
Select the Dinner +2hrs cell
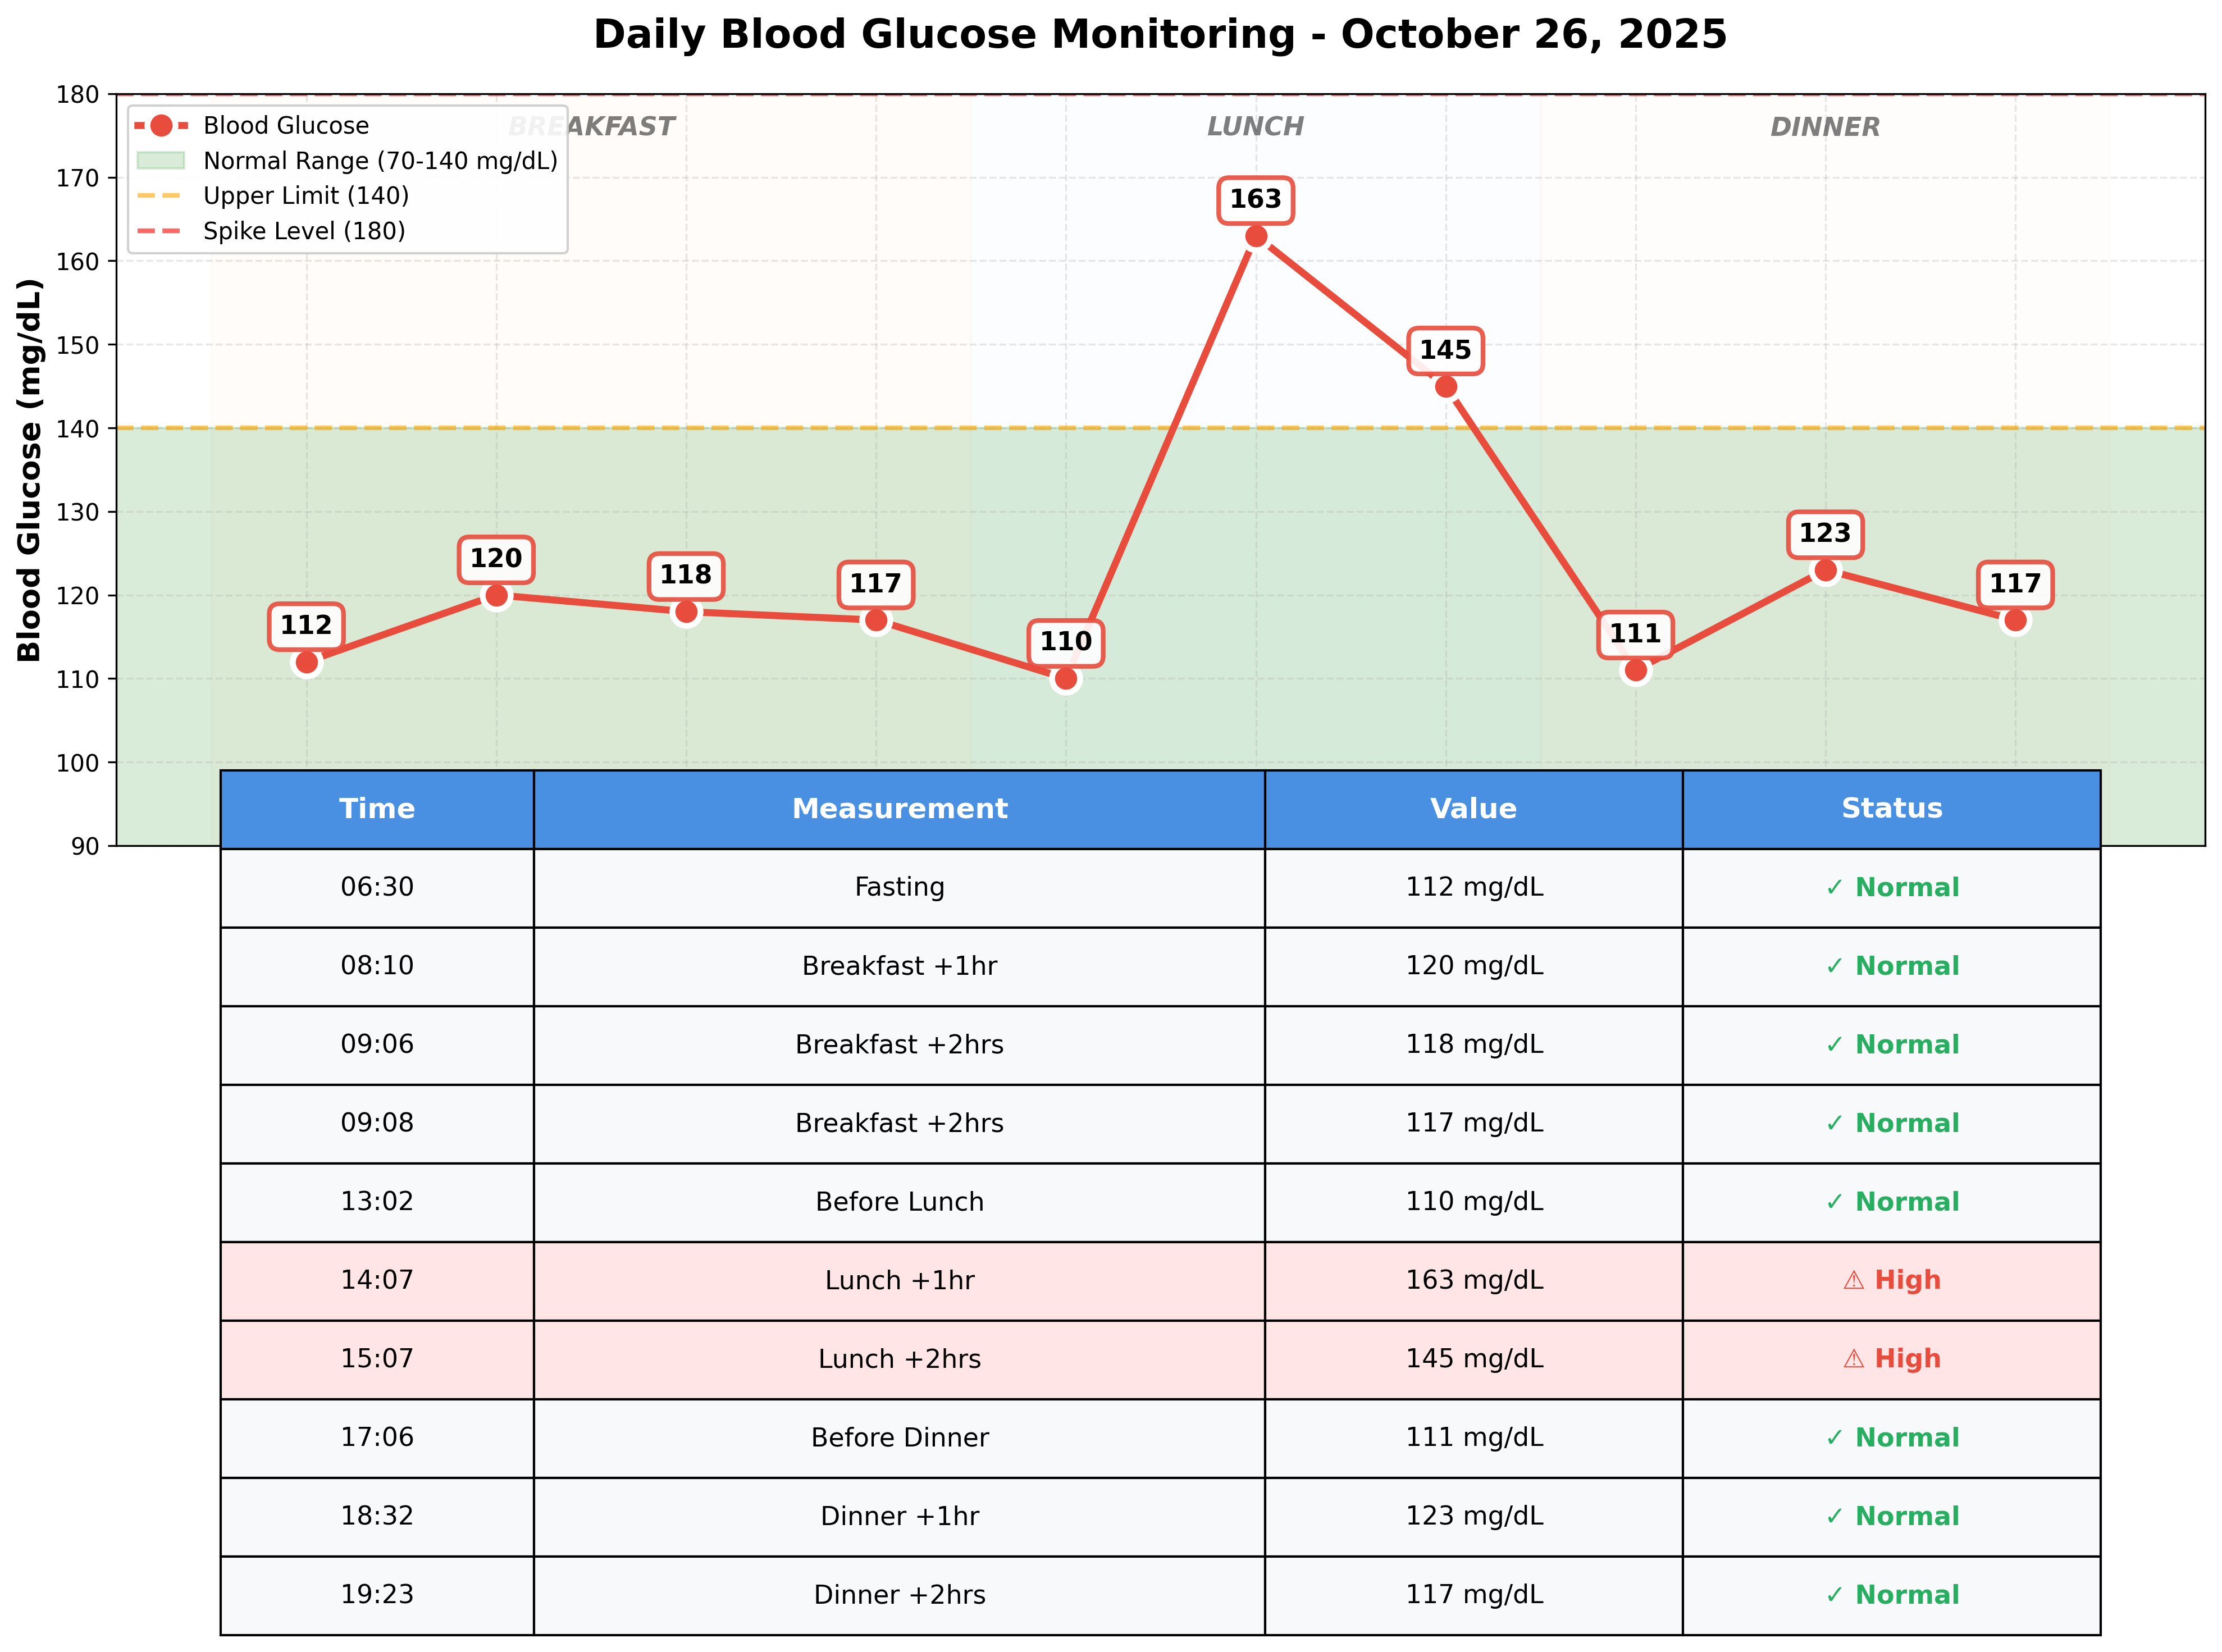(899, 1595)
